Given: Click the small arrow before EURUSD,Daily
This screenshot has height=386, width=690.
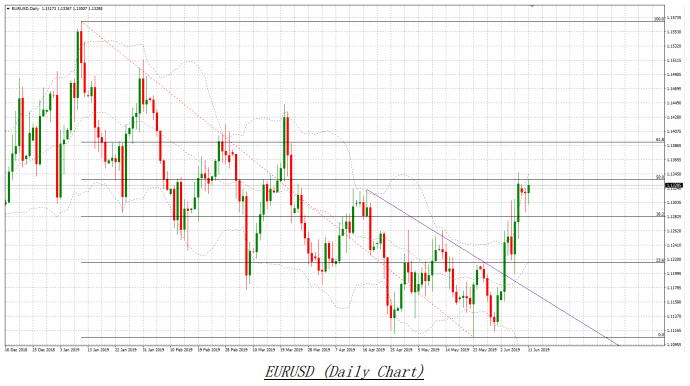Looking at the screenshot, I should click(8, 8).
